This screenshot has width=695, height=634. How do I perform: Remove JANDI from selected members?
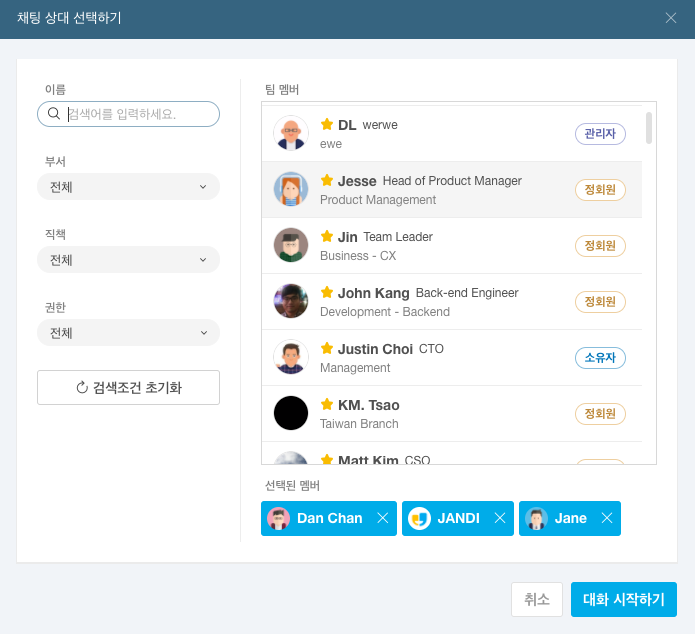(x=500, y=518)
